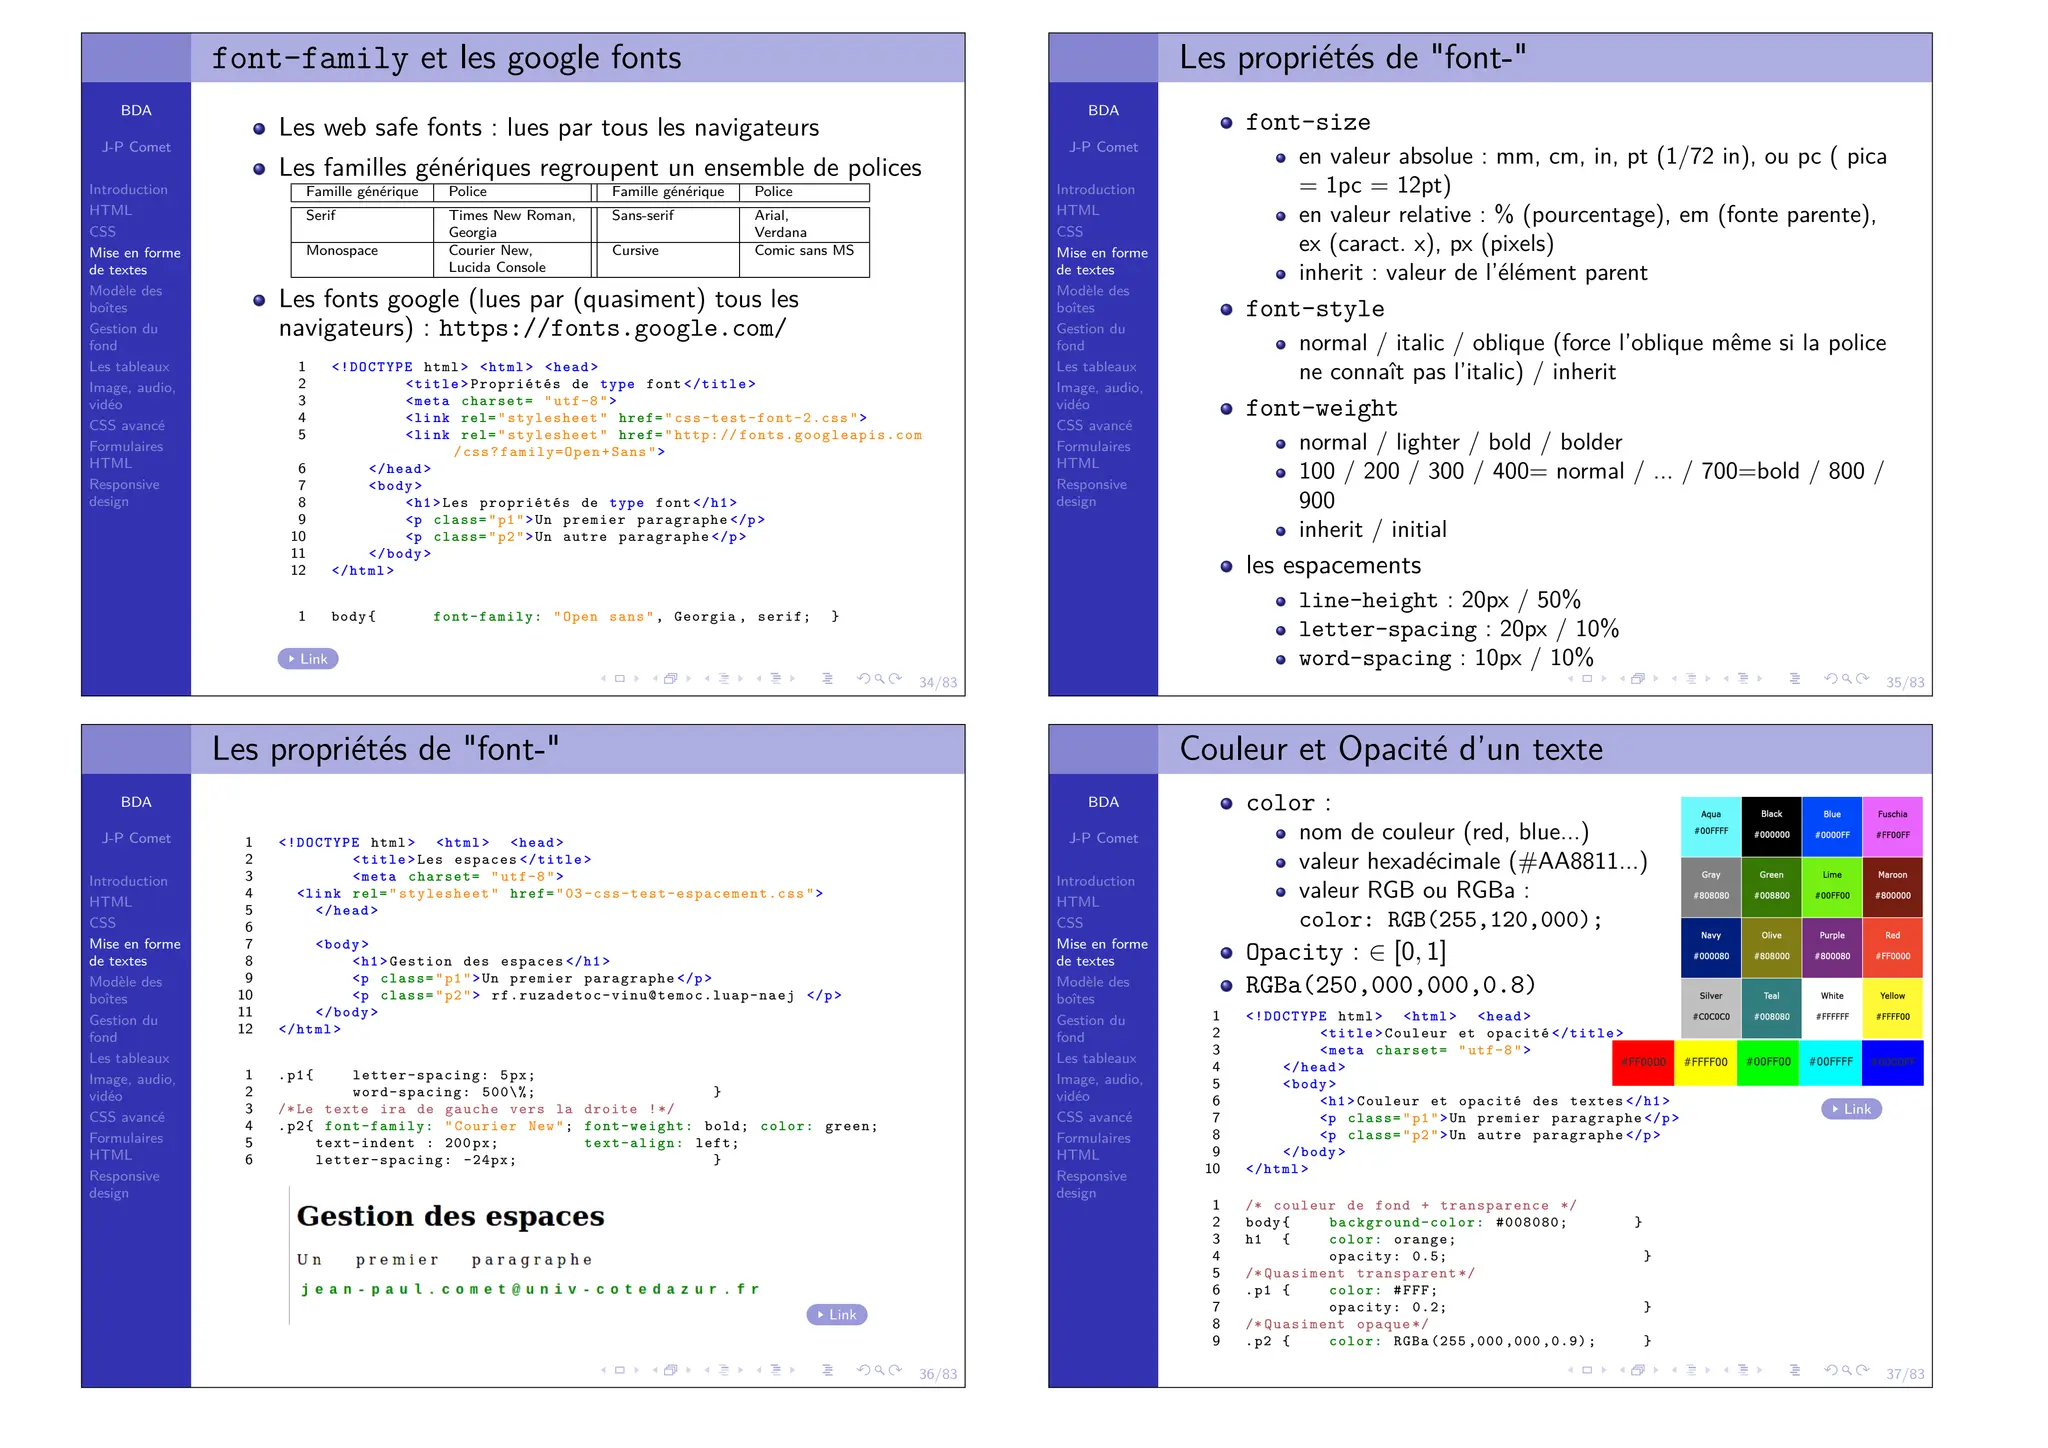Click forward redo arrow on slide 36/83
This screenshot has height=1448, width=2048.
coord(895,1371)
